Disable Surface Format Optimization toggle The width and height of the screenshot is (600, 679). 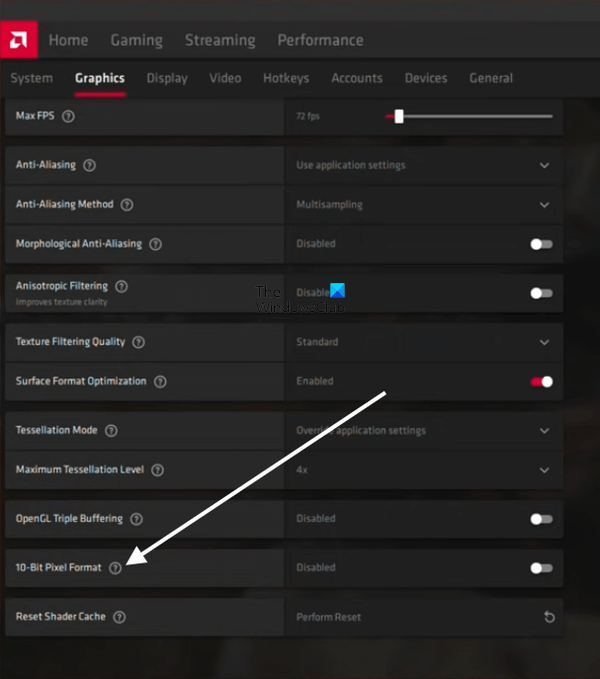pos(541,381)
